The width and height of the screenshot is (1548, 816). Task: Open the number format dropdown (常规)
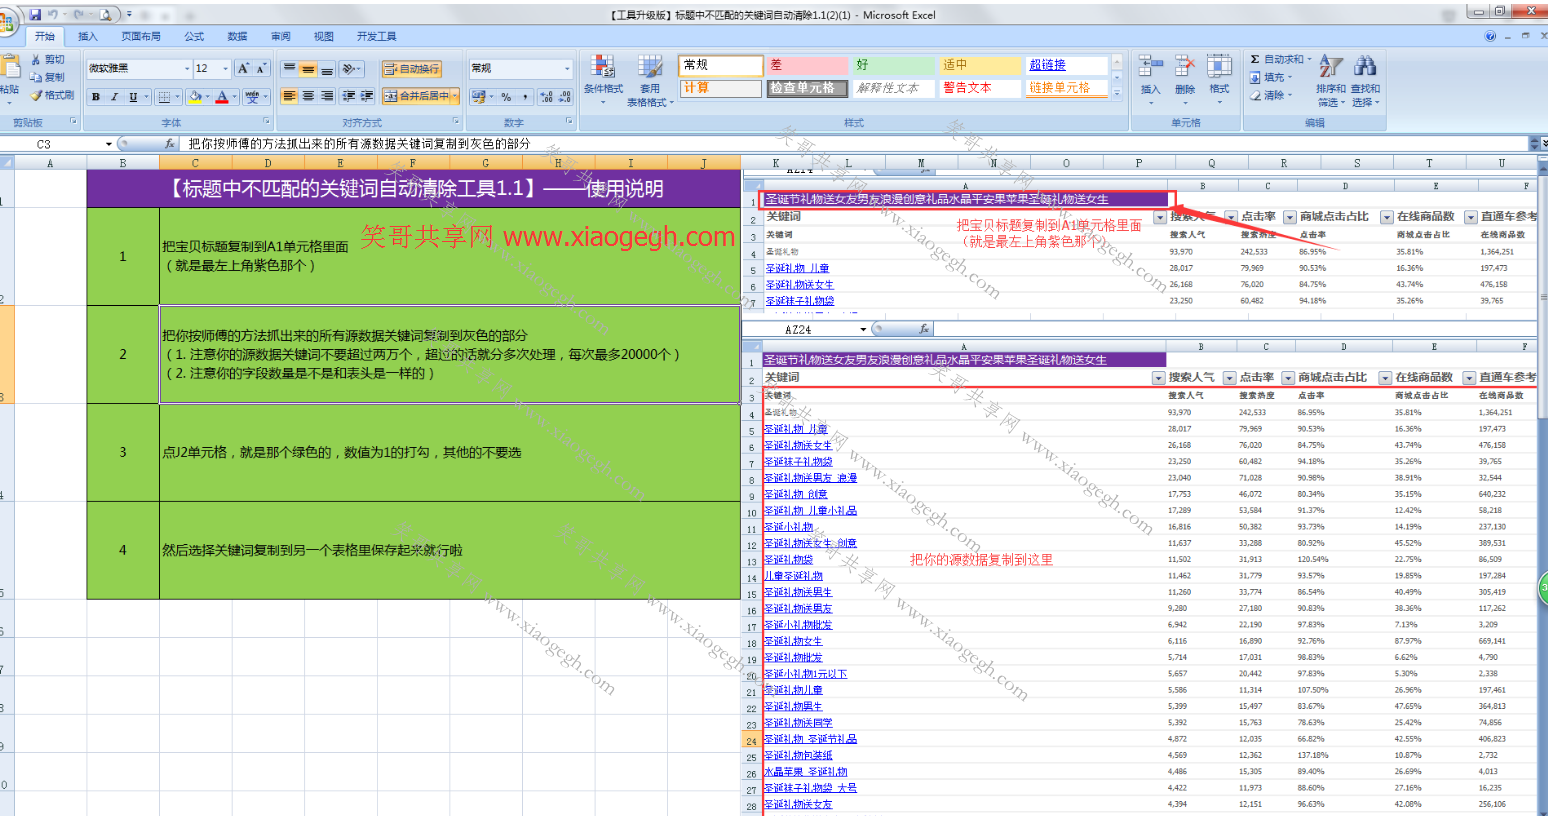pos(567,68)
